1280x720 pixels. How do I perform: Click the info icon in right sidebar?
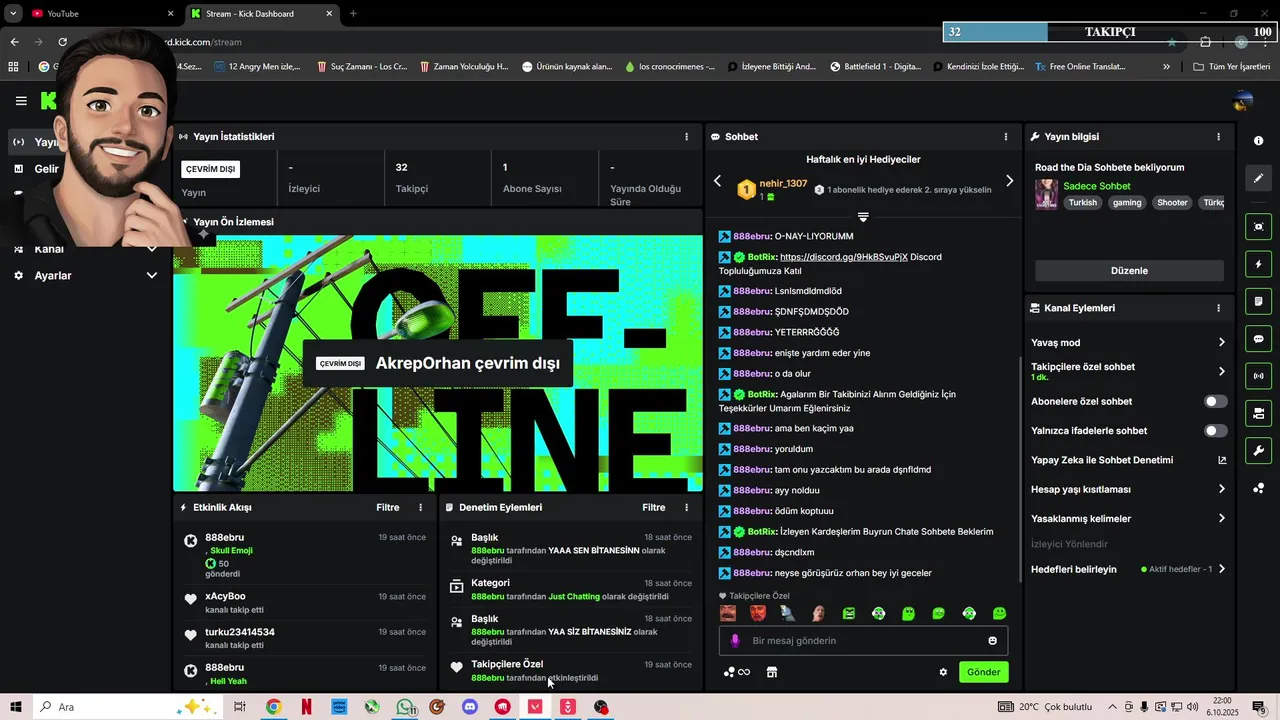click(x=1259, y=141)
